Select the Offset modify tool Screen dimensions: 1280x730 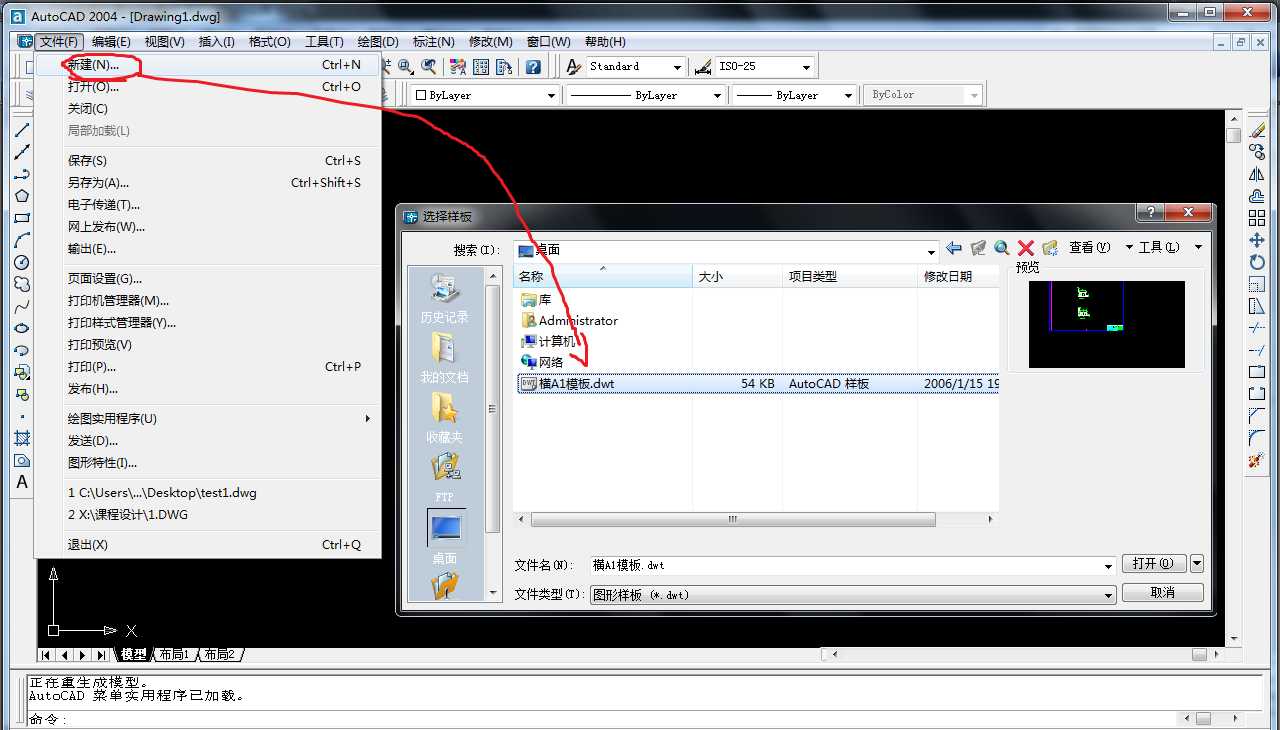tap(1257, 196)
